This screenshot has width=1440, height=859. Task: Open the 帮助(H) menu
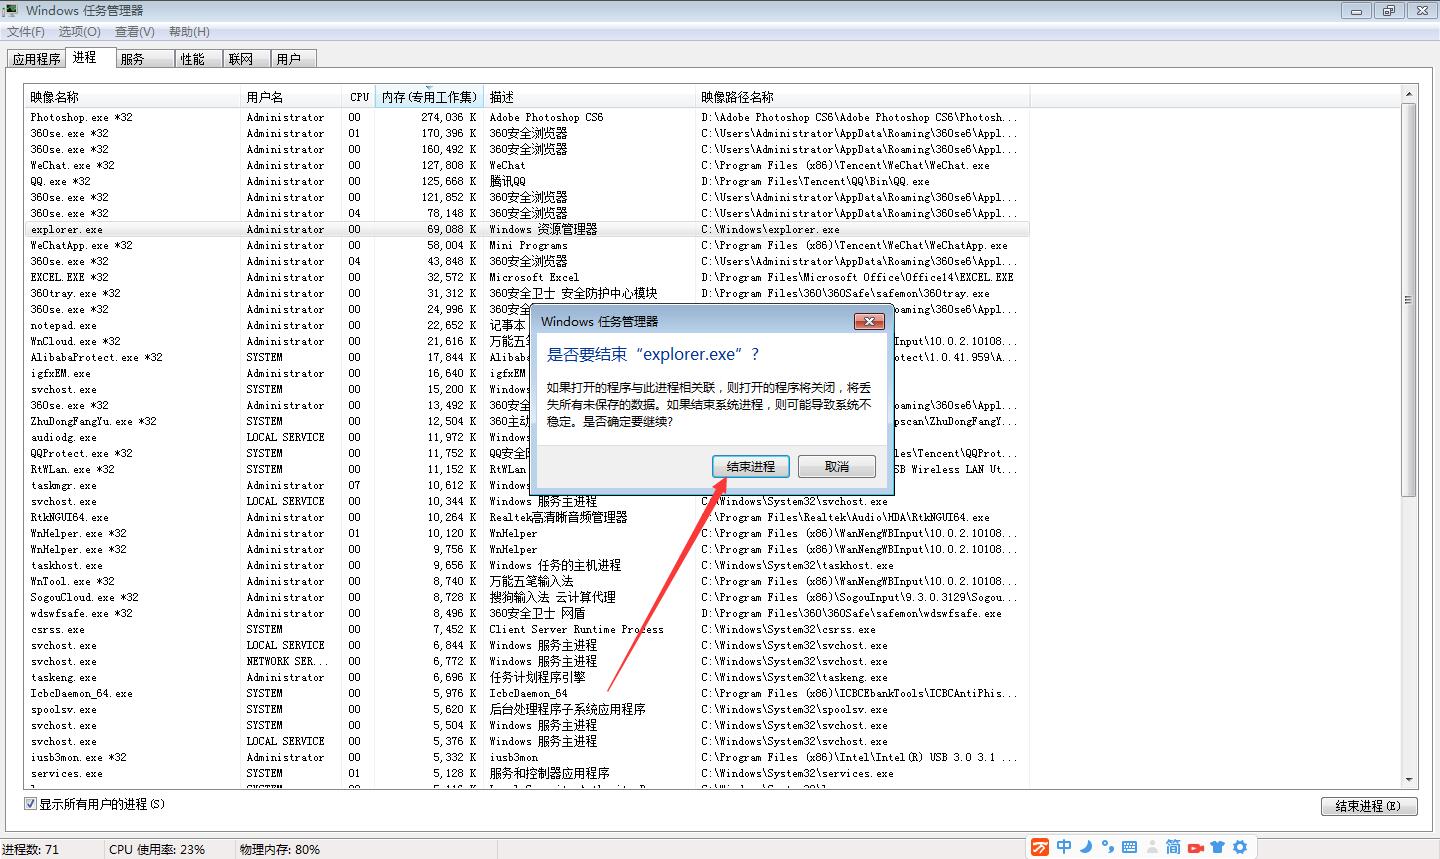189,32
